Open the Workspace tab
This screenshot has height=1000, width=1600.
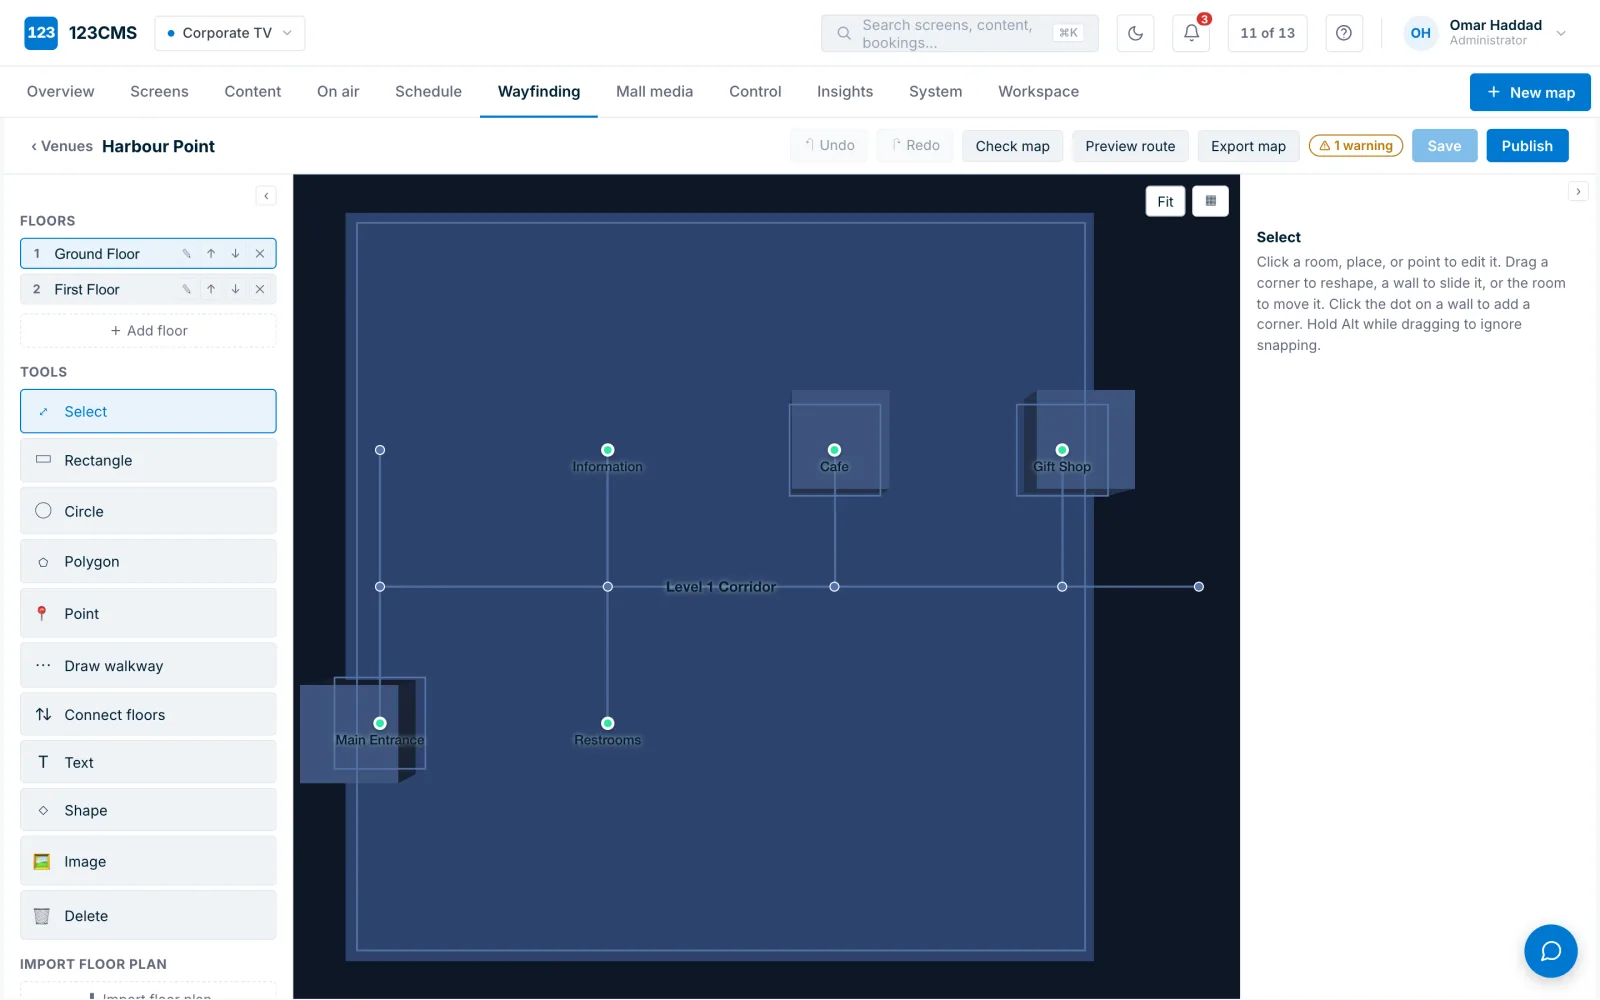tap(1038, 91)
